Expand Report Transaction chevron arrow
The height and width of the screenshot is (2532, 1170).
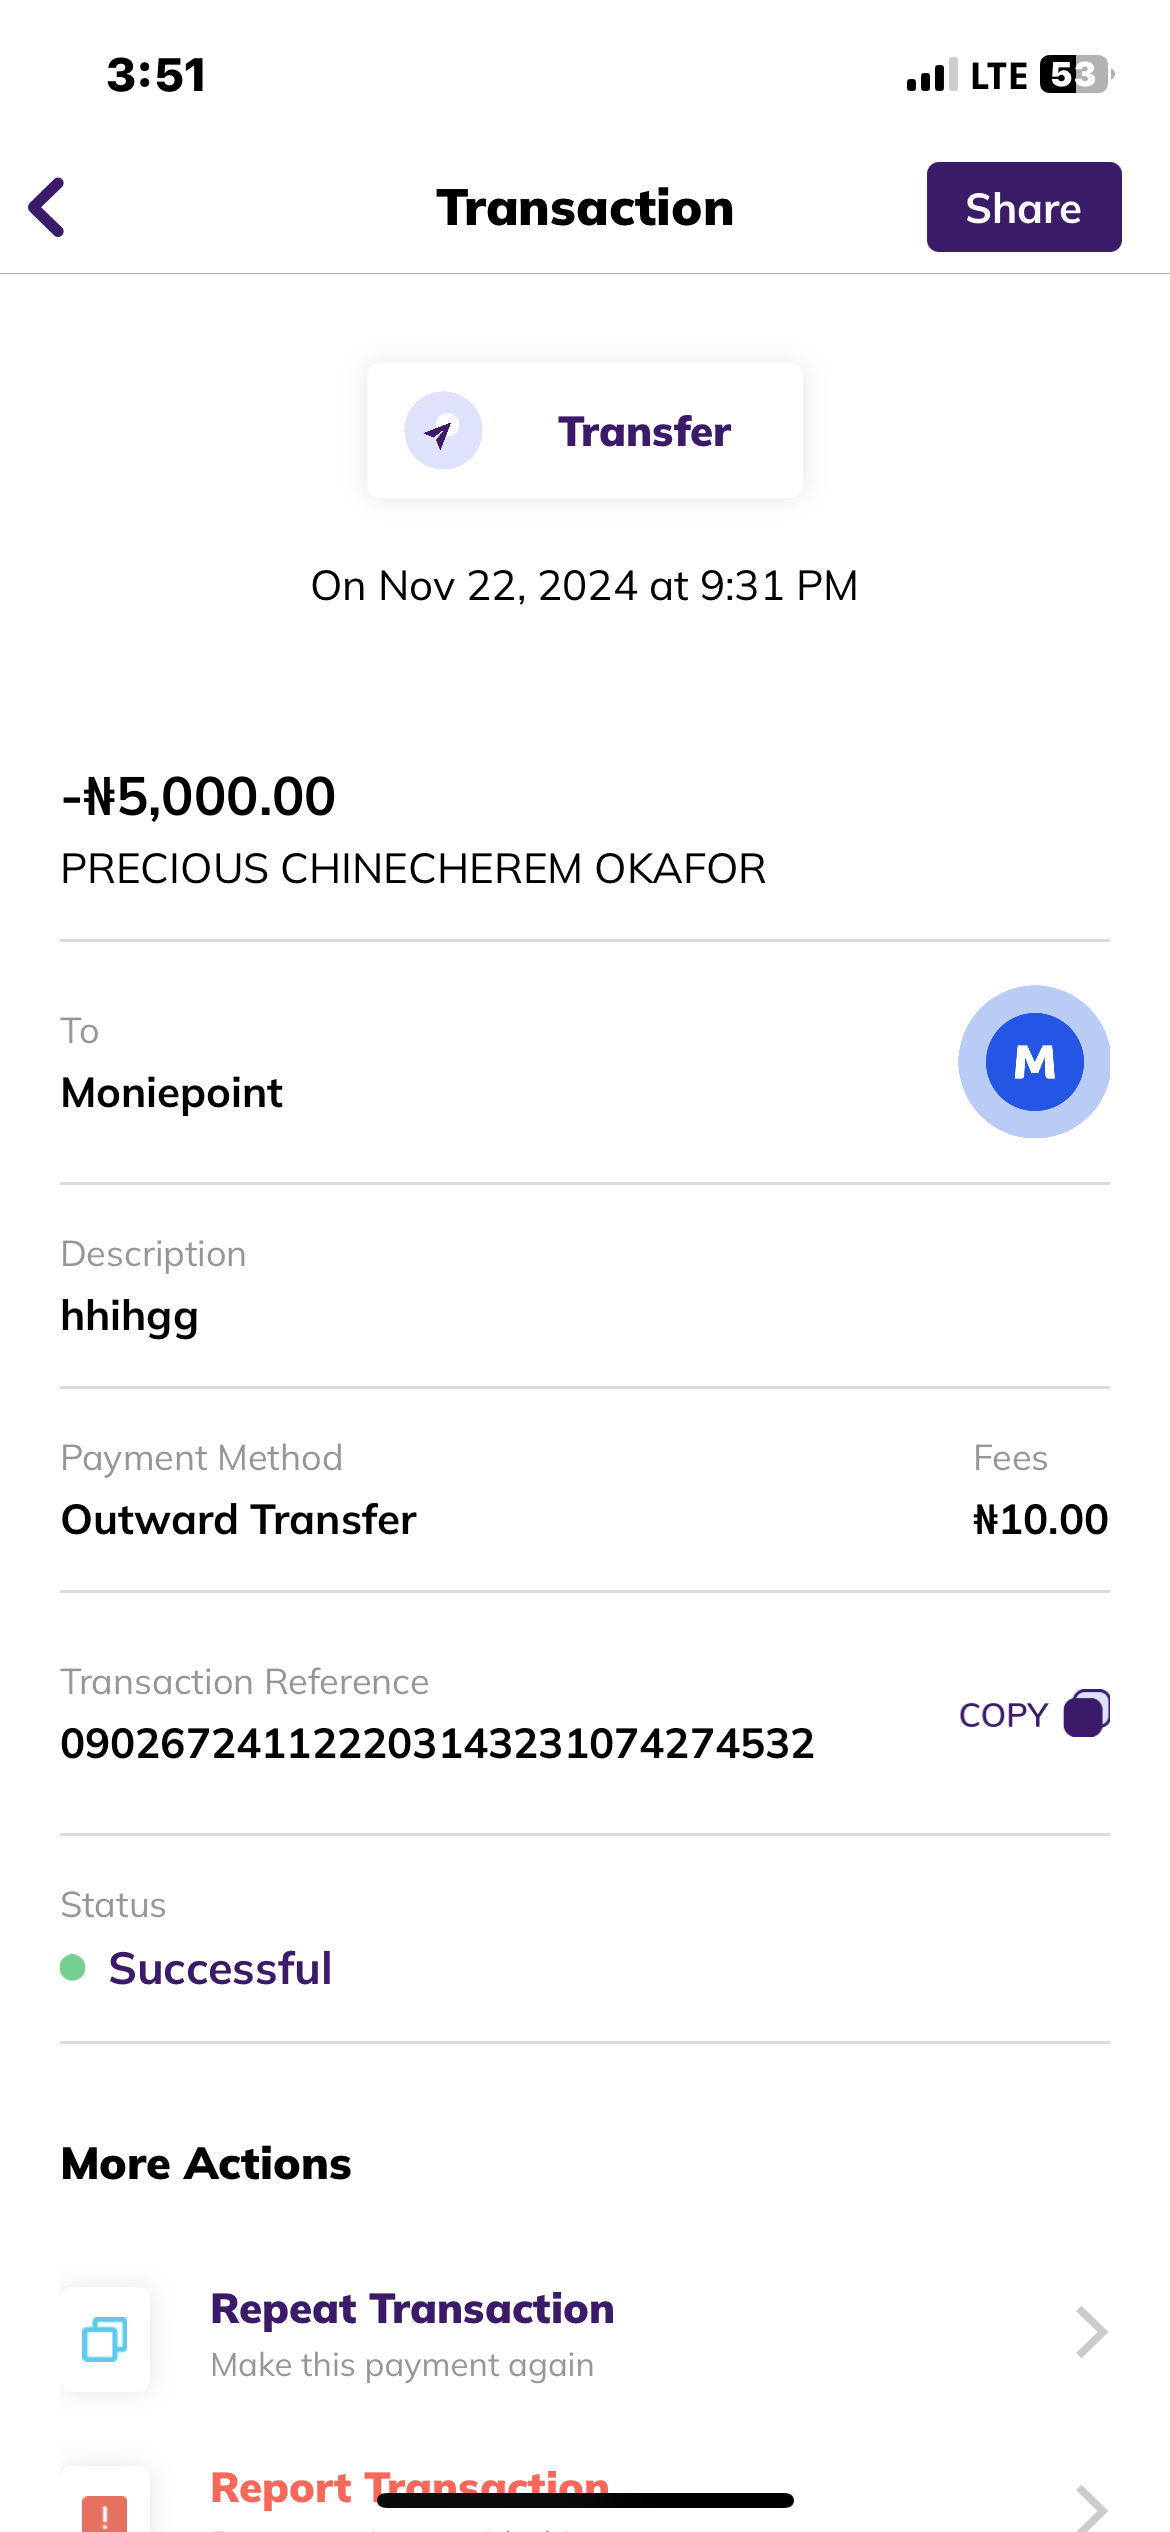1091,2508
